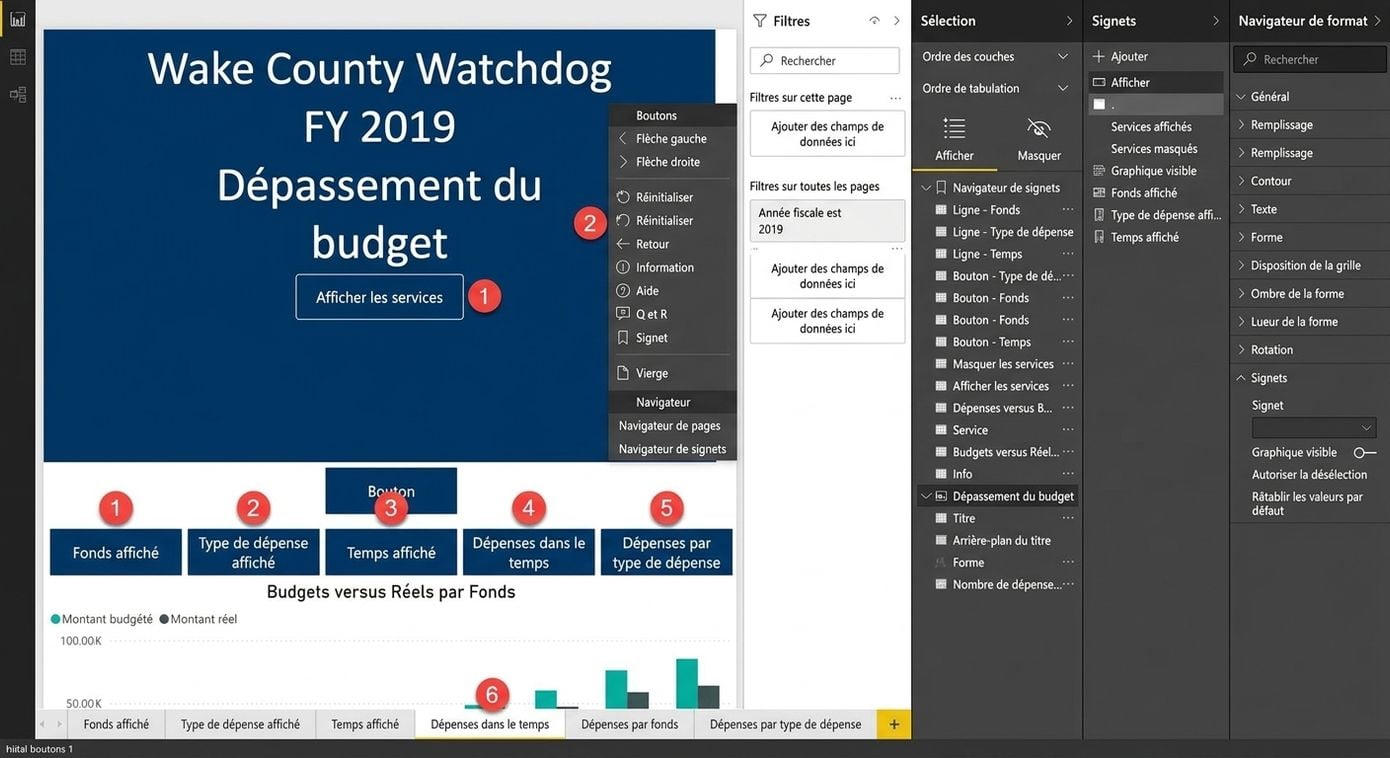Select the Services masqués bookmark
Viewport: 1390px width, 758px height.
[x=1154, y=149]
